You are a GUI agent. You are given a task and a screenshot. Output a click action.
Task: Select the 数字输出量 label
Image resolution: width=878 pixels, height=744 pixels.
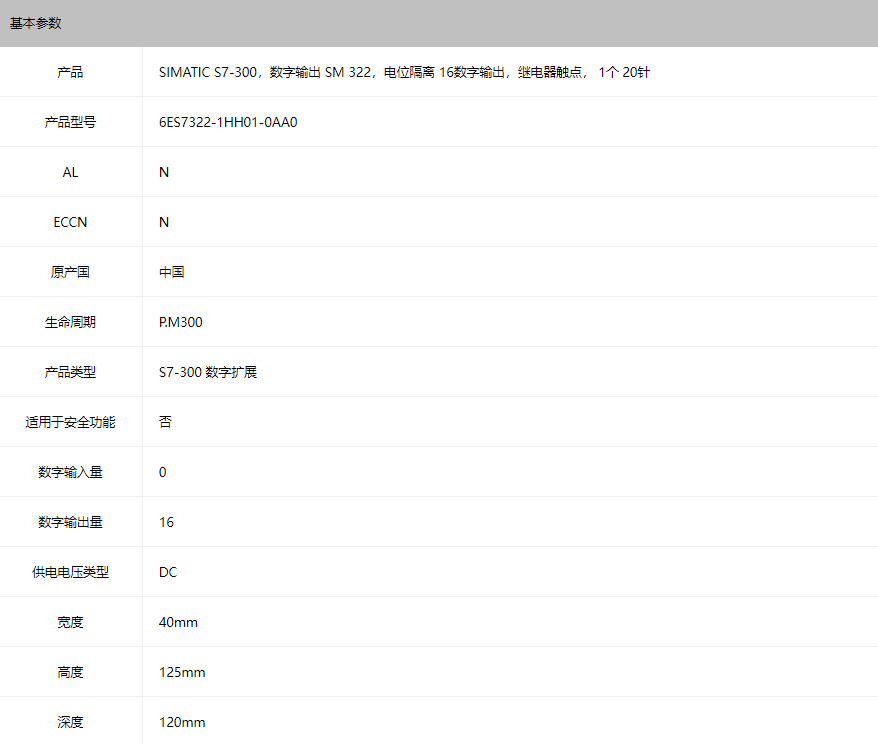pos(70,522)
